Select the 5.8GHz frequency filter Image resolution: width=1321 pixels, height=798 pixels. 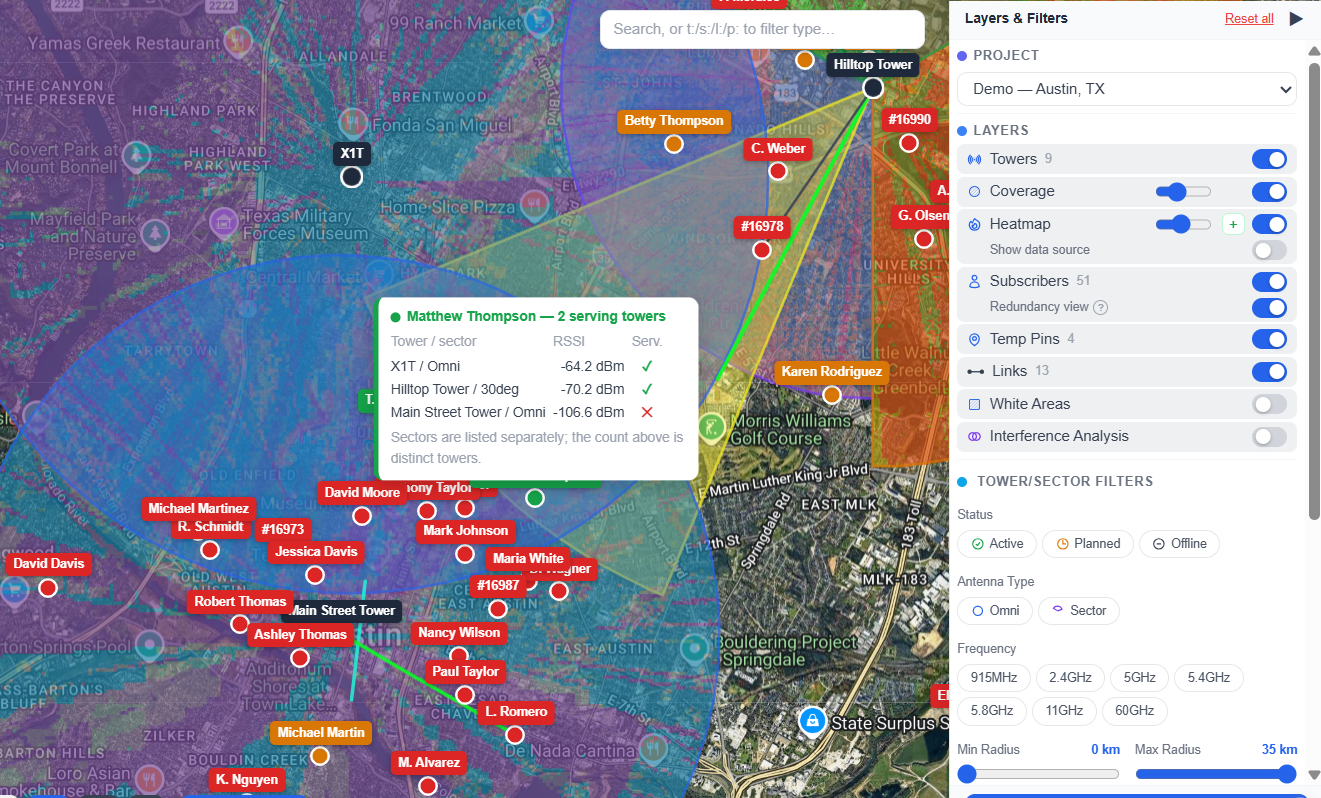pos(991,711)
